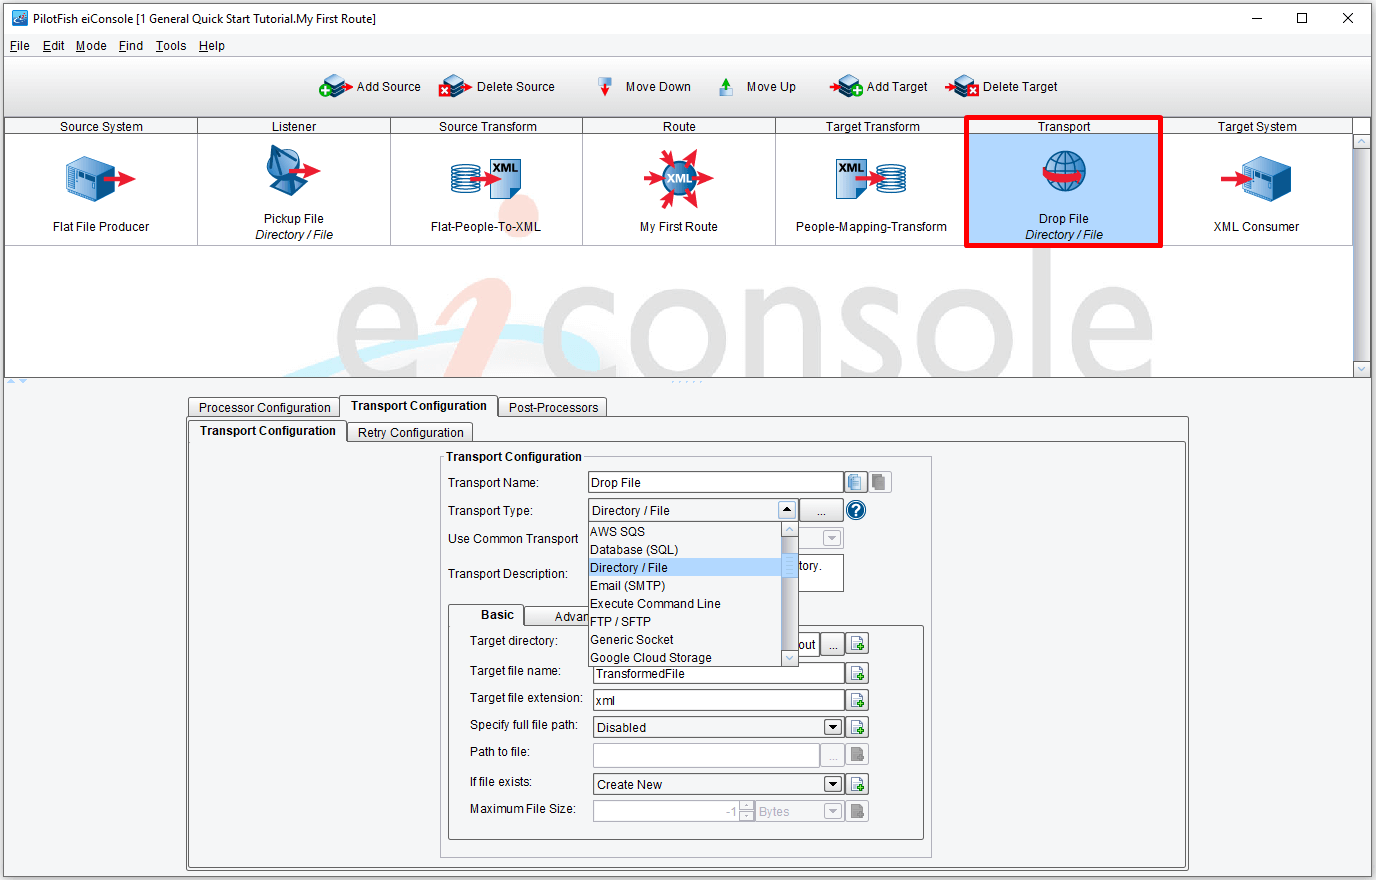Screen dimensions: 1376x880
Task: Open the Edit menu
Action: [x=54, y=46]
